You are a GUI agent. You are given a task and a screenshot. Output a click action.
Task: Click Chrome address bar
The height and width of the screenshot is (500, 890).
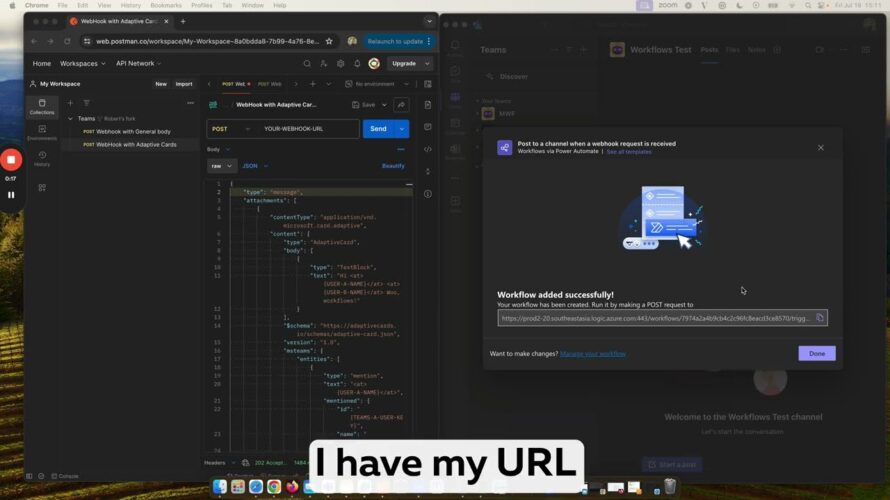coord(207,41)
